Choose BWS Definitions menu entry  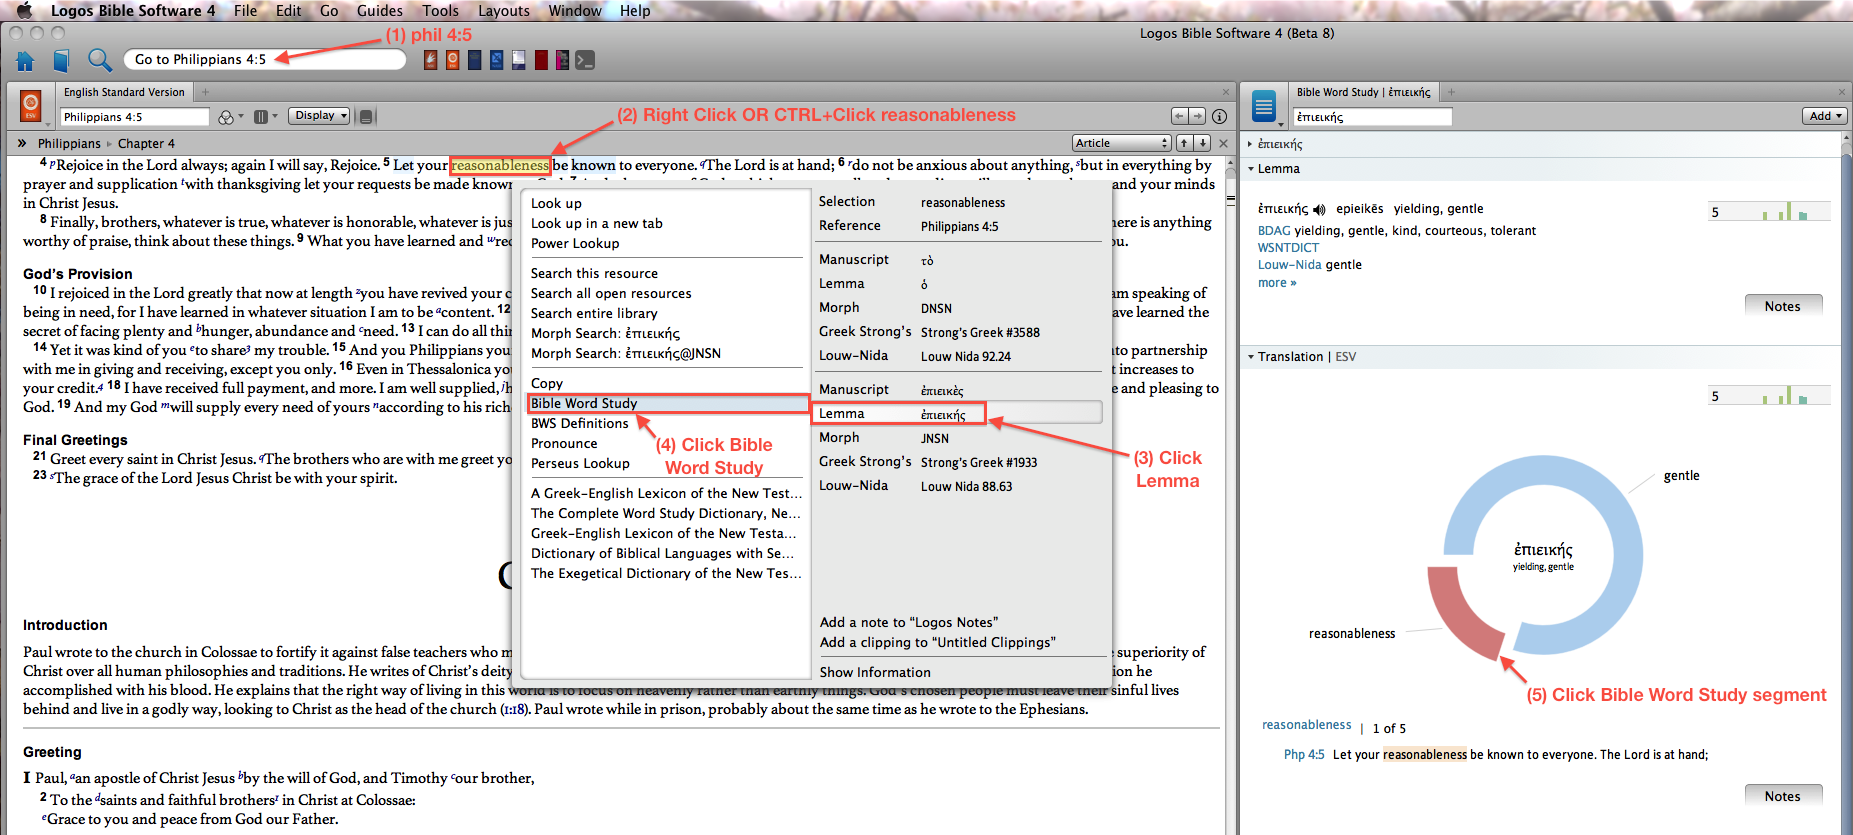tap(580, 423)
